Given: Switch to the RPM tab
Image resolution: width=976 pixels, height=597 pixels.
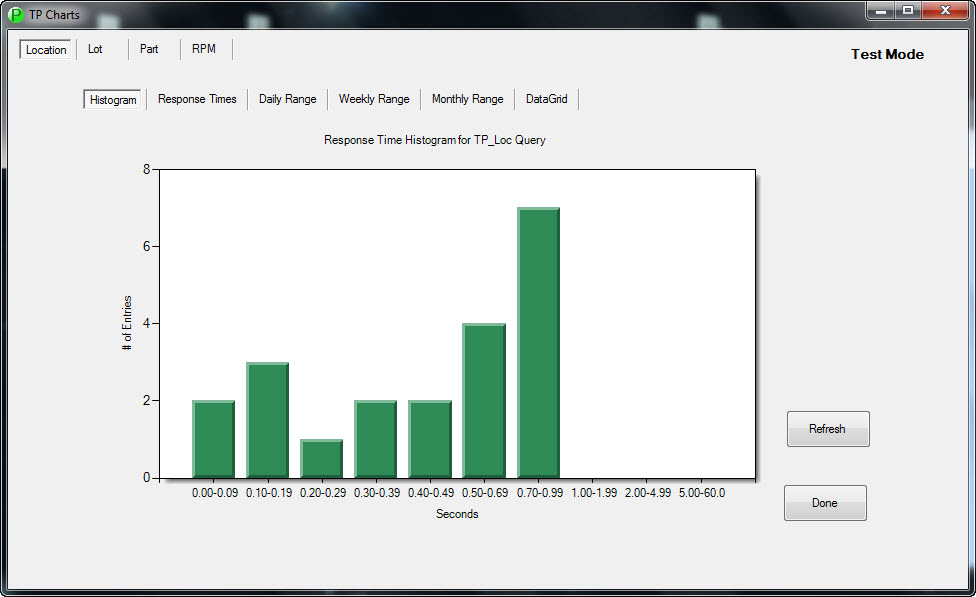Looking at the screenshot, I should pos(204,49).
